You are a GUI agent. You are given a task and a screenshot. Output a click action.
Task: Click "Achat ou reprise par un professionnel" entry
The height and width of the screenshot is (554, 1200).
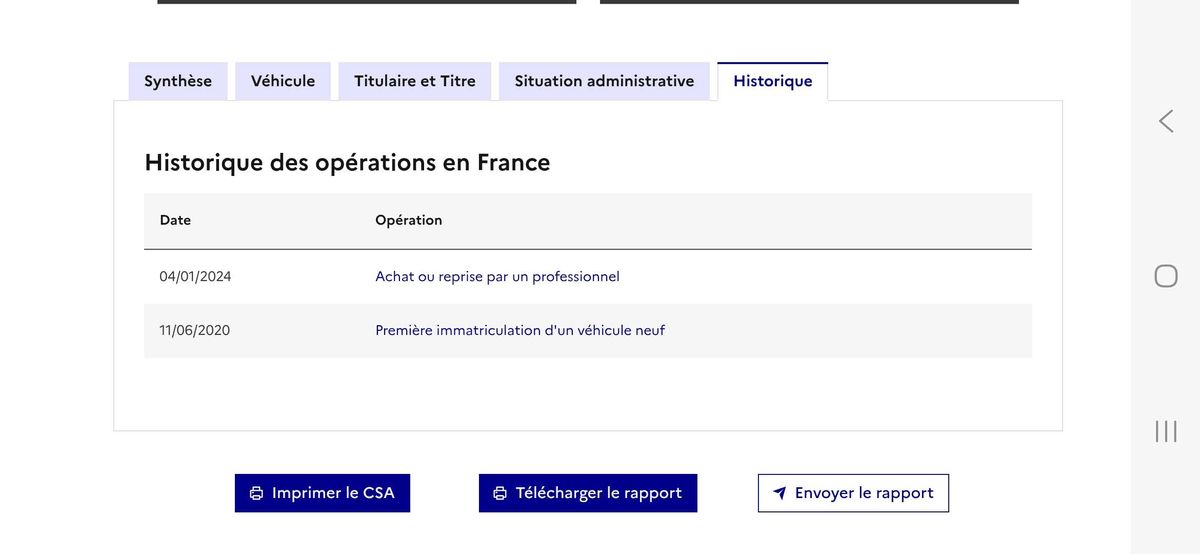point(497,276)
